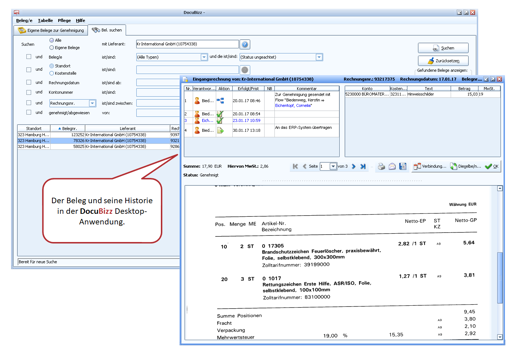Switch to 'Eigene Belege zur Genehmigung' tab
This screenshot has height=361, width=516.
[51, 30]
